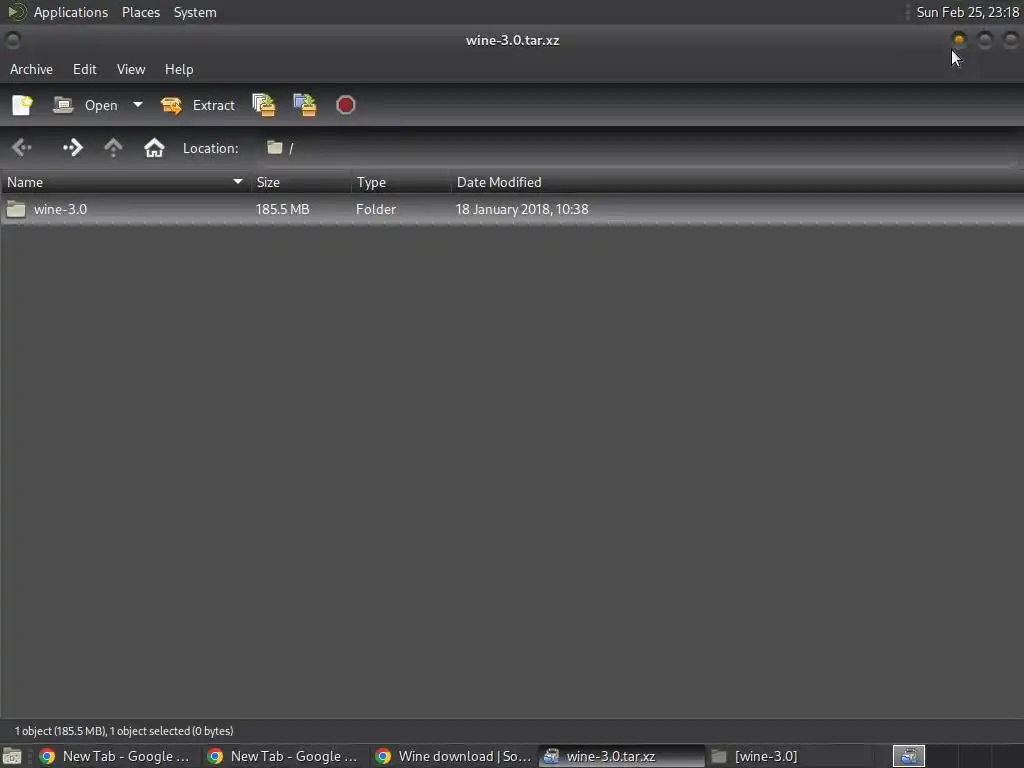
Task: Go to home location icon
Action: coord(154,148)
